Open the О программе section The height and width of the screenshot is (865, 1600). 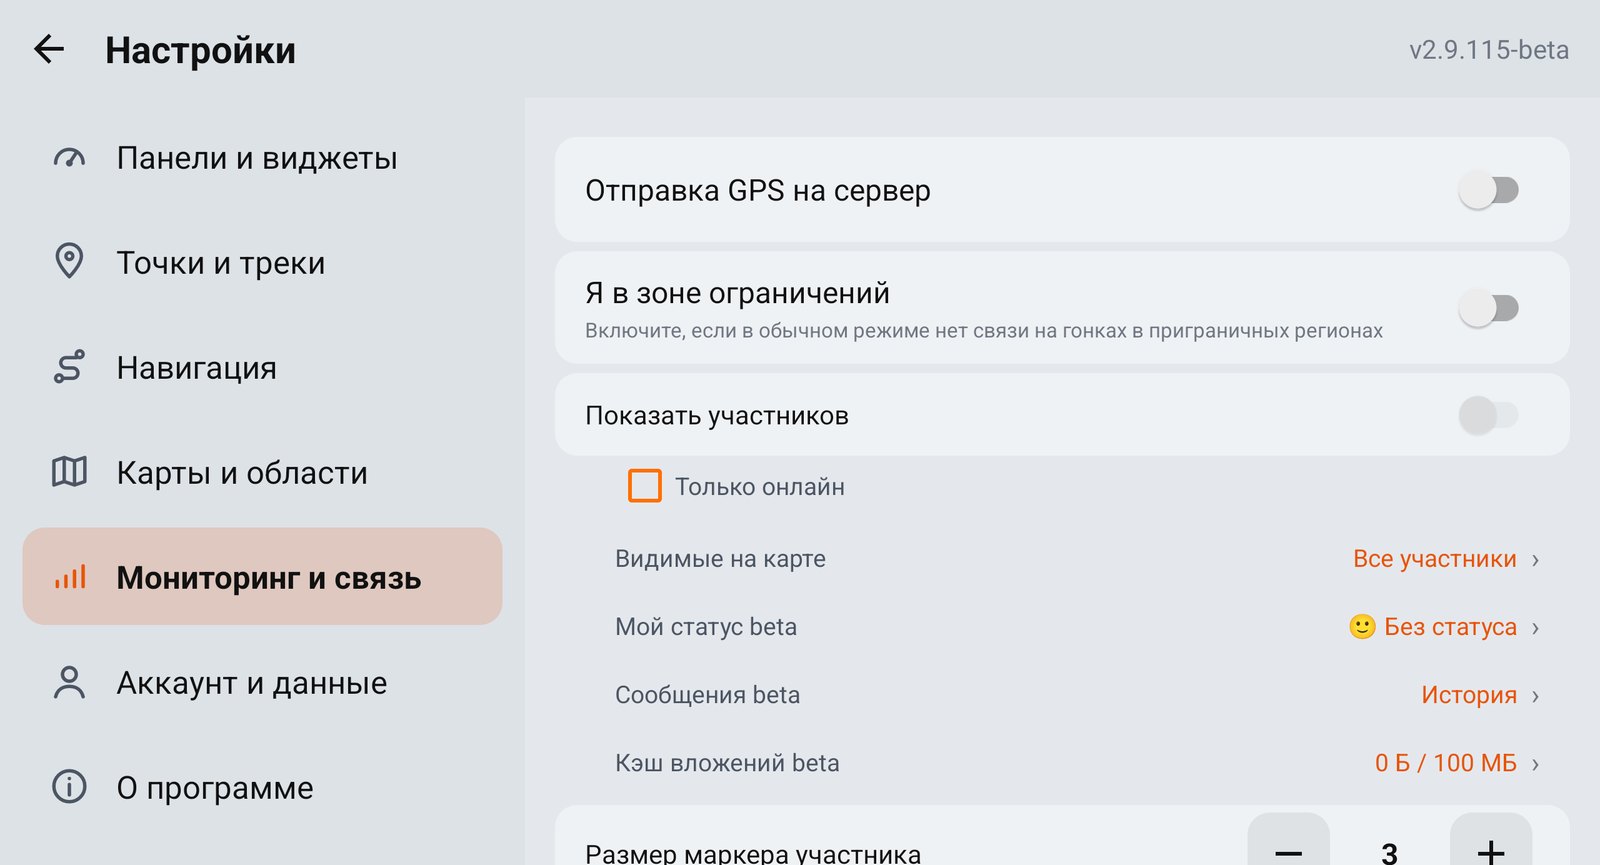click(x=262, y=788)
